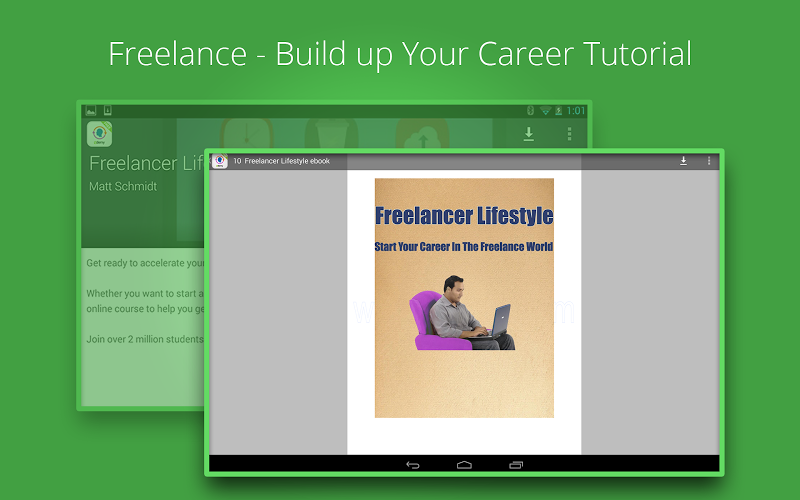Screen dimensions: 800x500
Task: Tap the faded cloud upload thumbnail in the back window
Action: point(423,134)
